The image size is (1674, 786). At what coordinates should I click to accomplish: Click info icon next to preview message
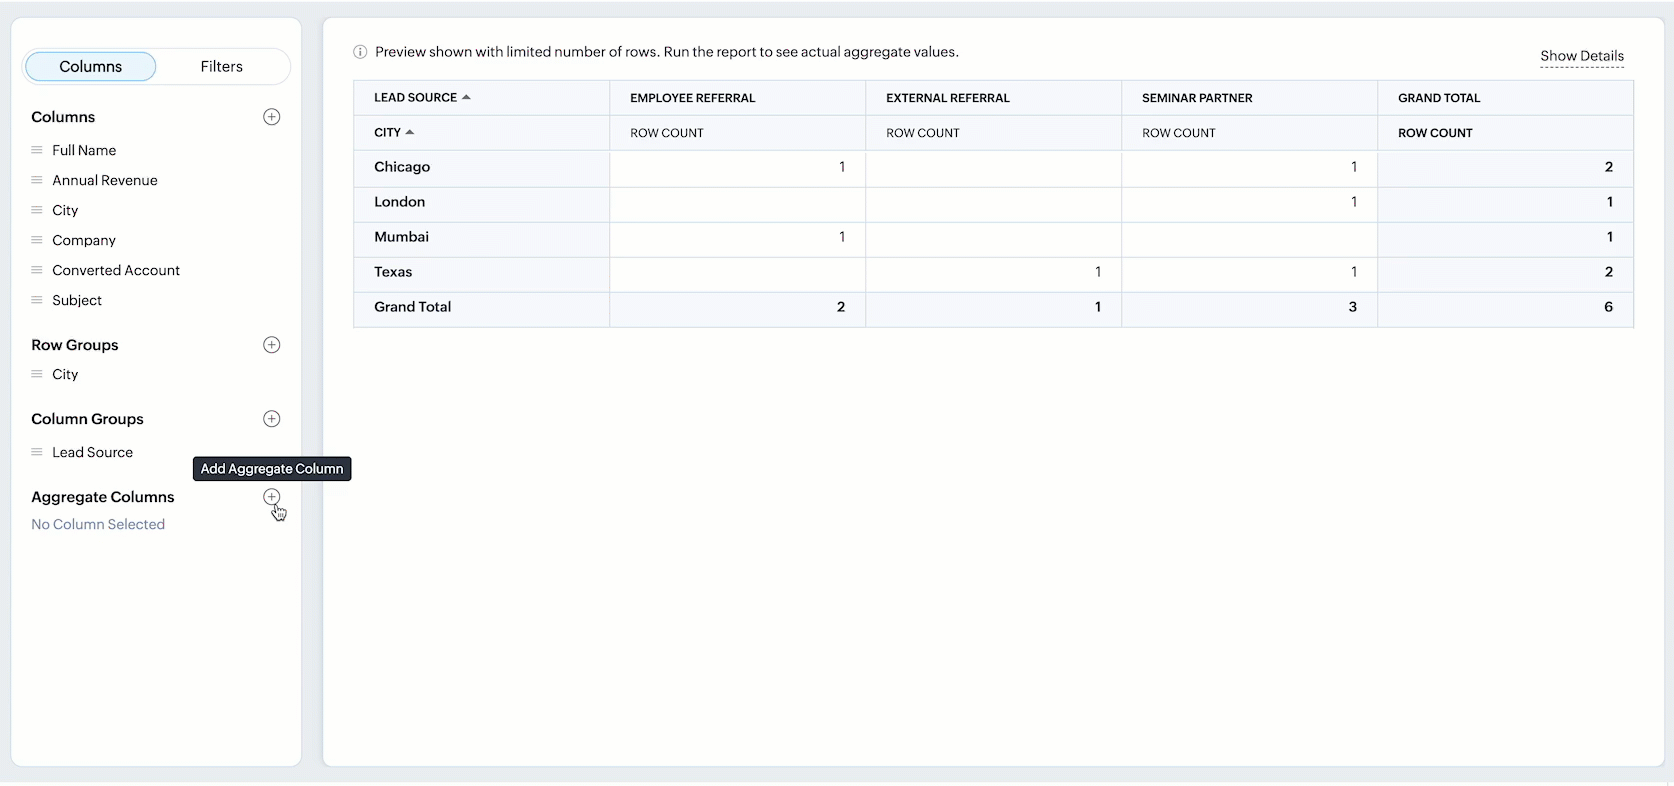tap(360, 52)
